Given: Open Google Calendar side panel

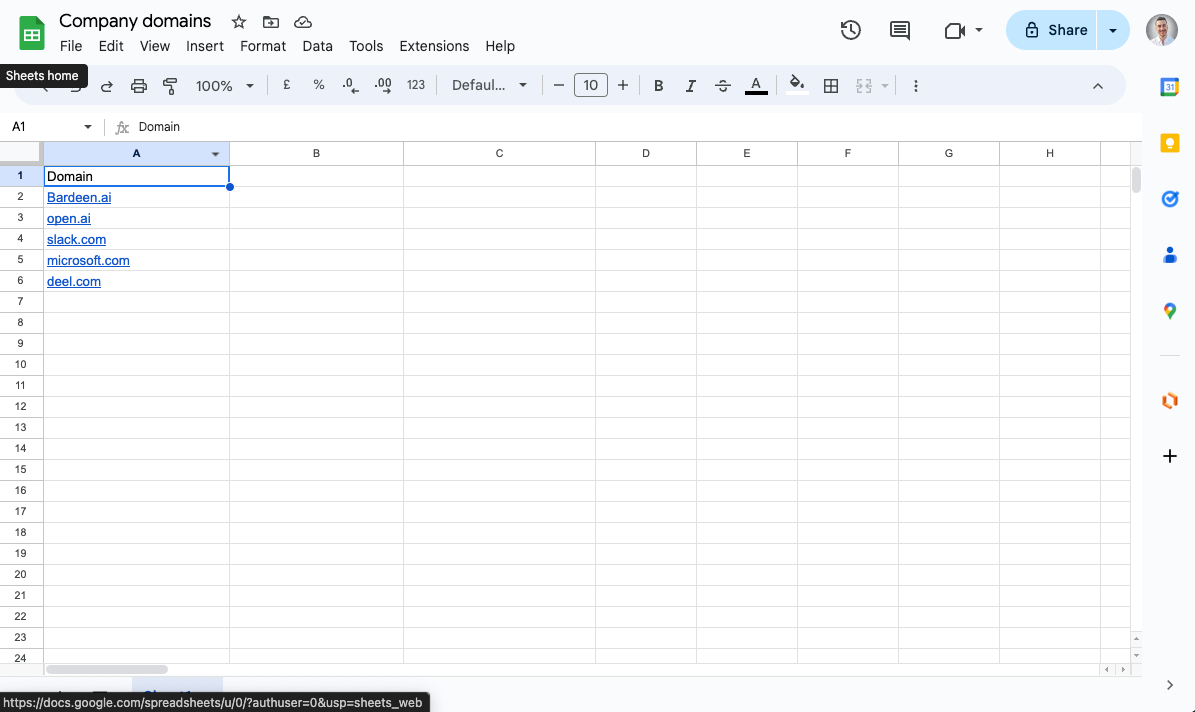Looking at the screenshot, I should [x=1170, y=87].
